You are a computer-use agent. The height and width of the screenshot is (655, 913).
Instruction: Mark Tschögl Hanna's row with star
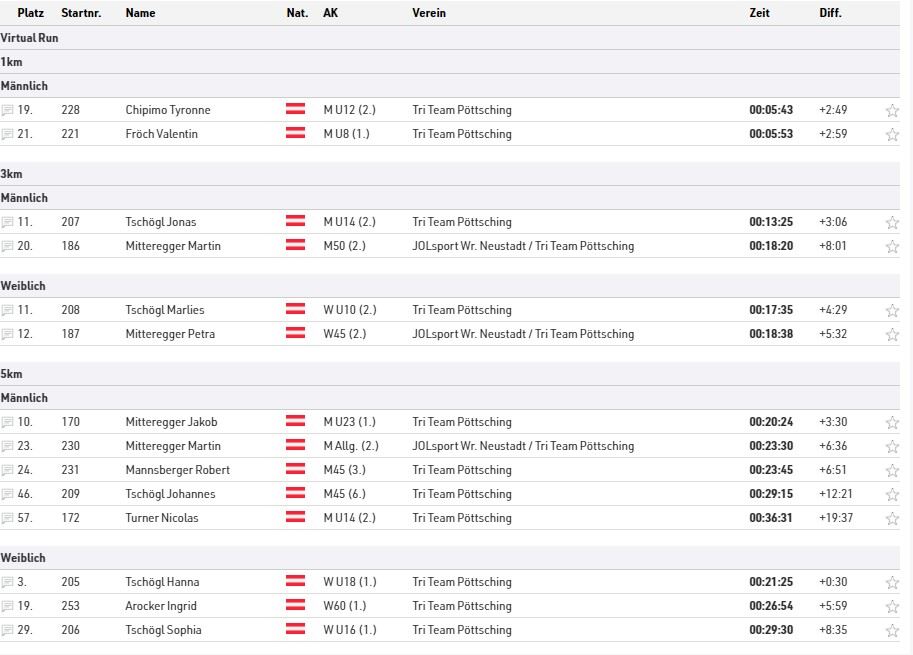point(892,582)
